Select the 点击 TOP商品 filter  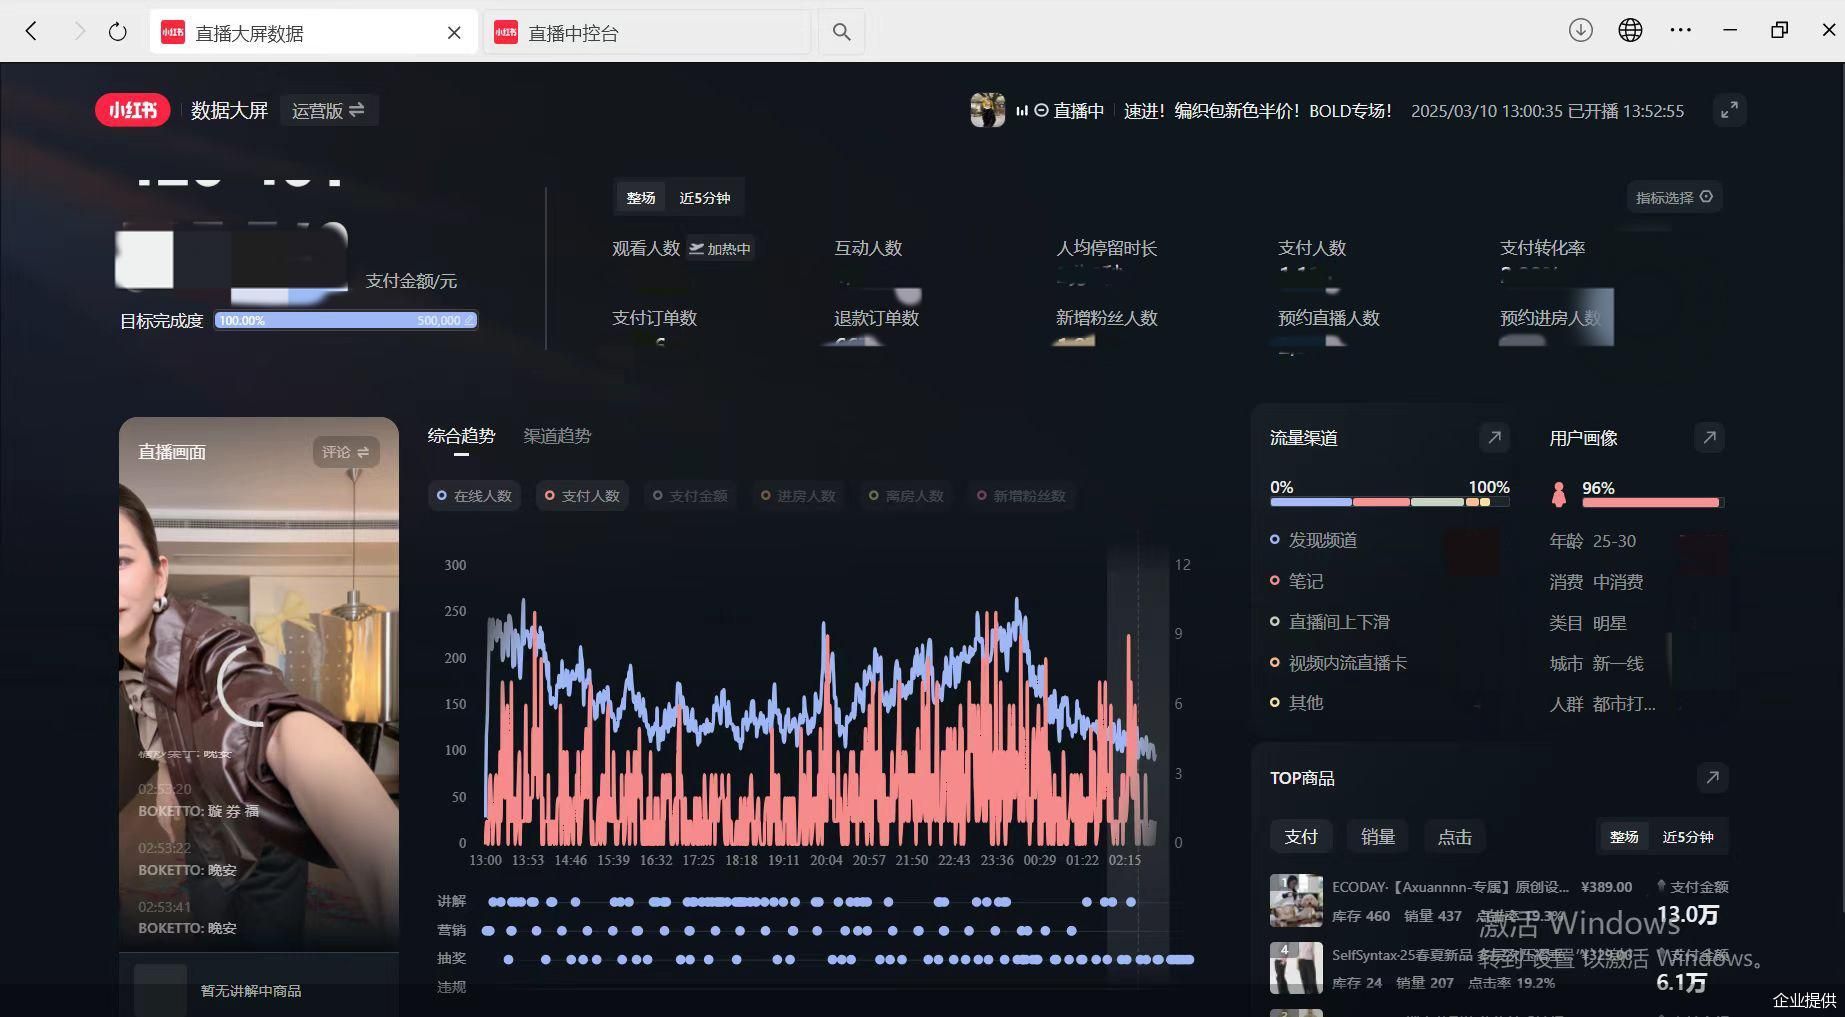[1455, 837]
